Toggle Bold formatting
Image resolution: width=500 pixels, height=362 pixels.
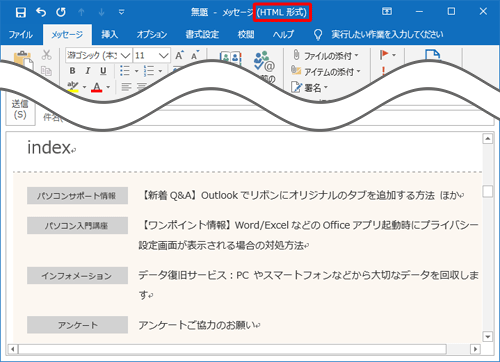click(72, 71)
